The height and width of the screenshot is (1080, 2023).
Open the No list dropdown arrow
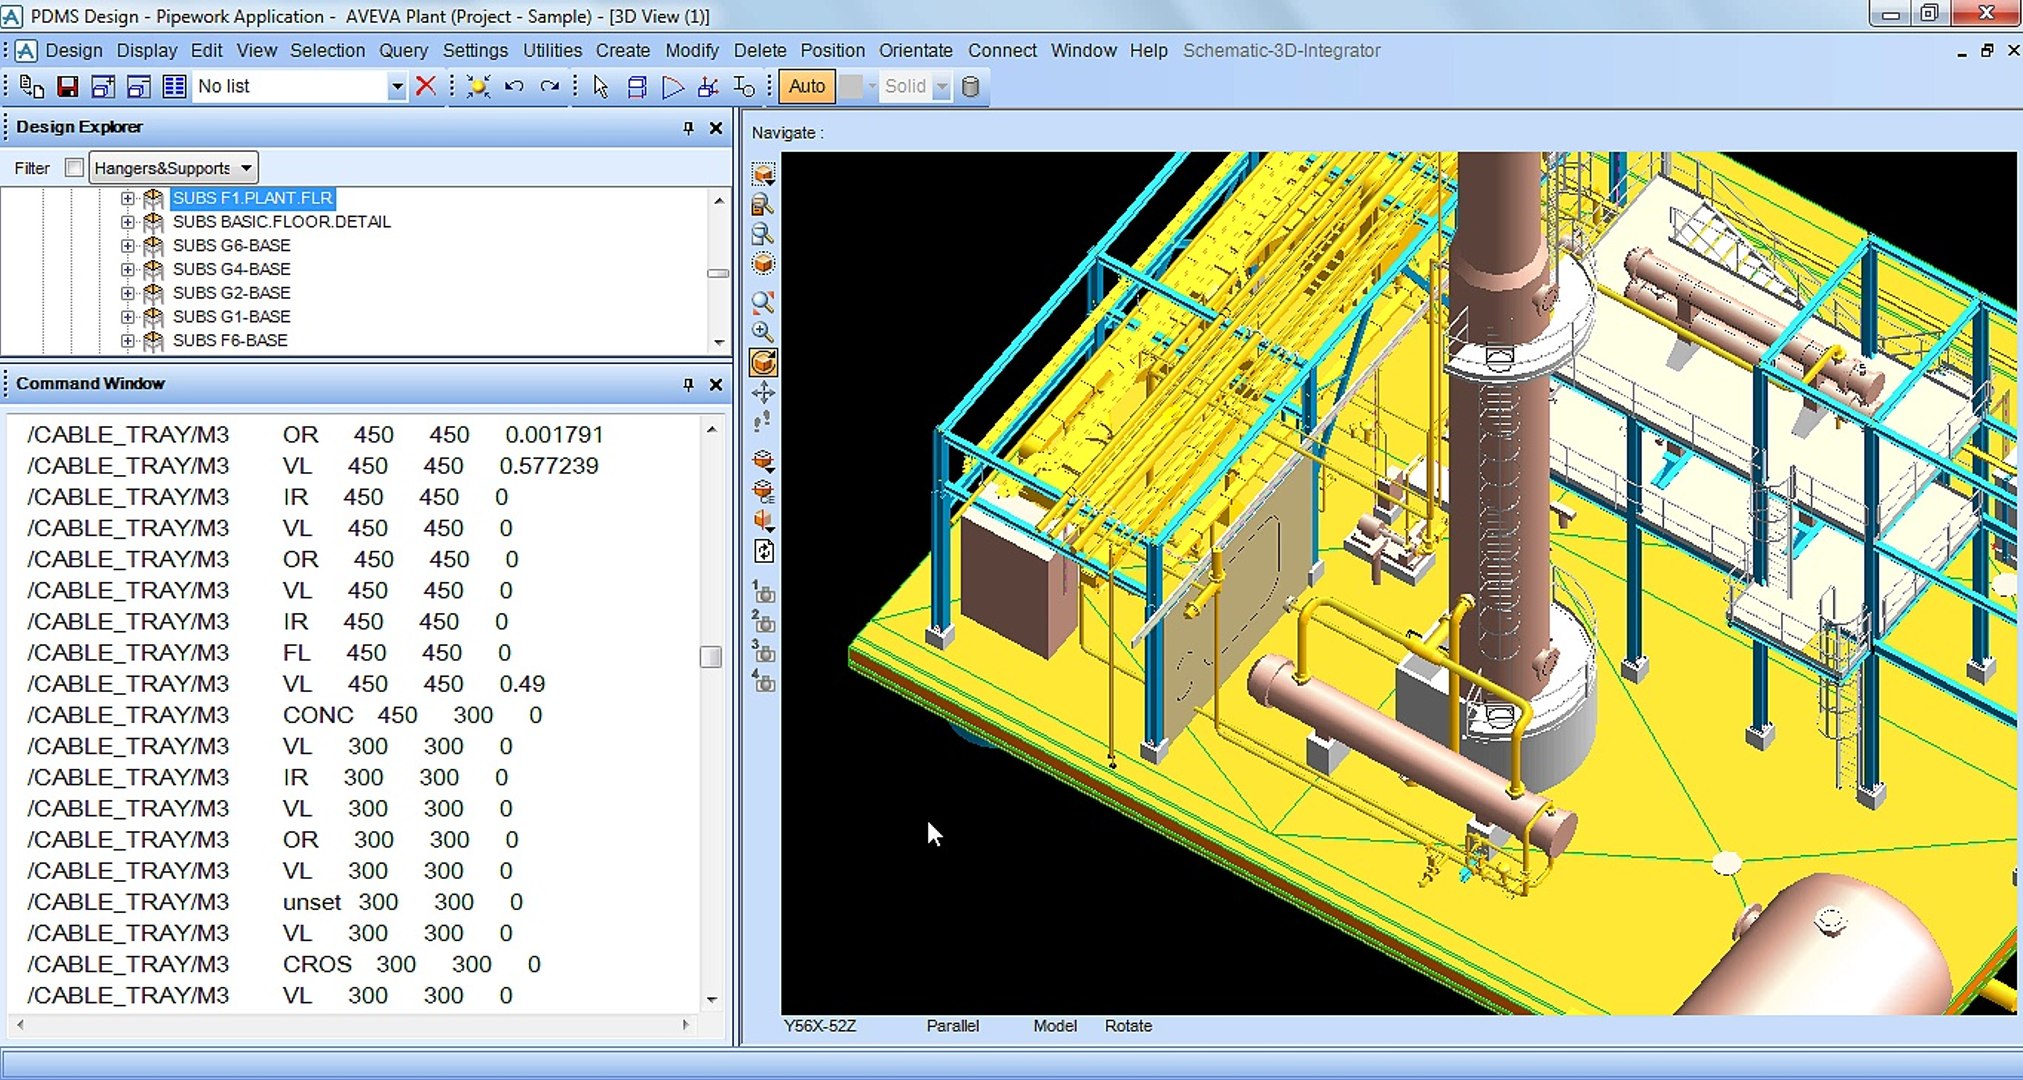tap(396, 87)
